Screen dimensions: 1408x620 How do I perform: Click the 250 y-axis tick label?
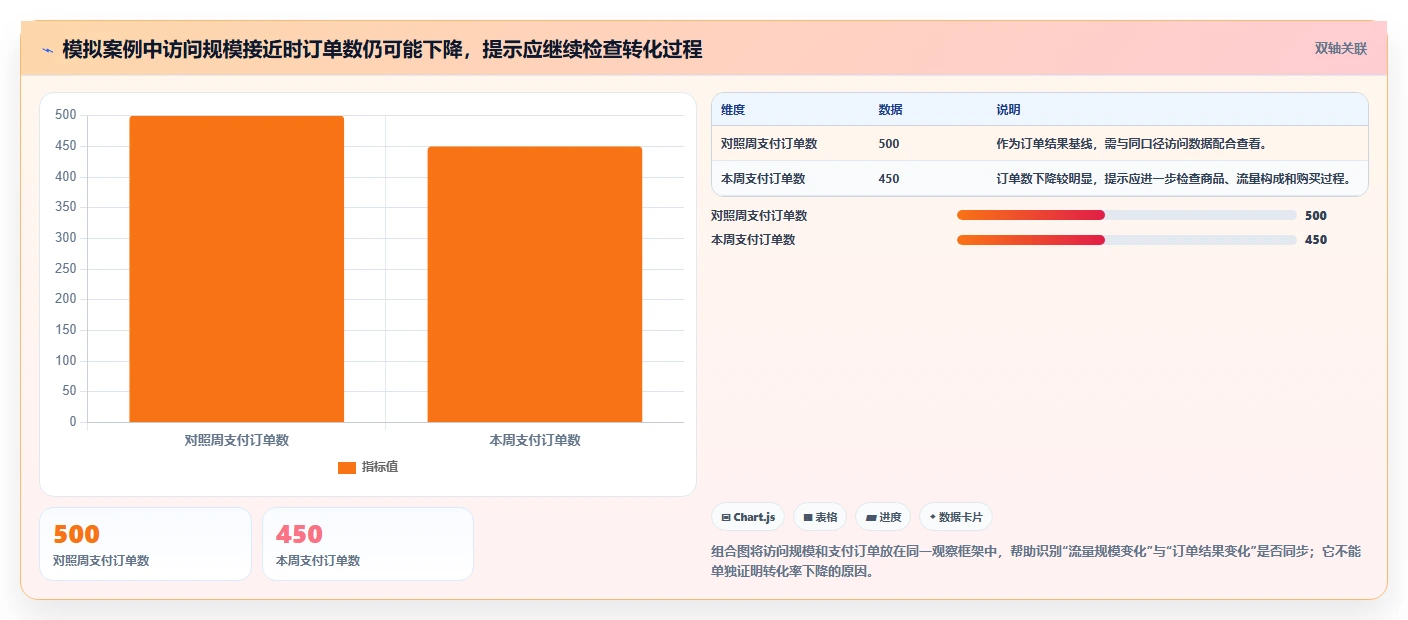(x=66, y=268)
